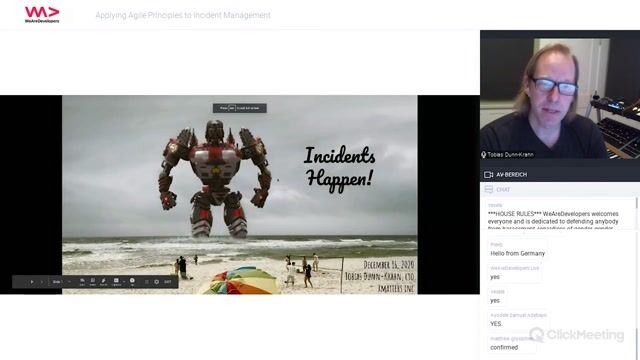Click the session title "Applying Agile Principles to Incident Management"
640x360 pixels.
click(x=183, y=15)
